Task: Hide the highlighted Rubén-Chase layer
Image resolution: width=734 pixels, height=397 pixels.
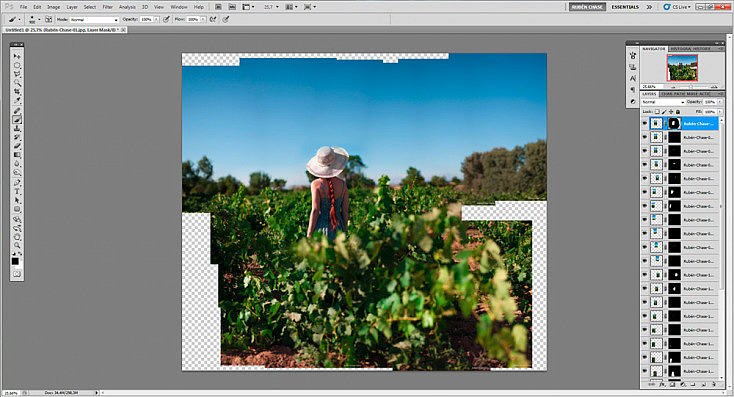Action: click(x=645, y=124)
